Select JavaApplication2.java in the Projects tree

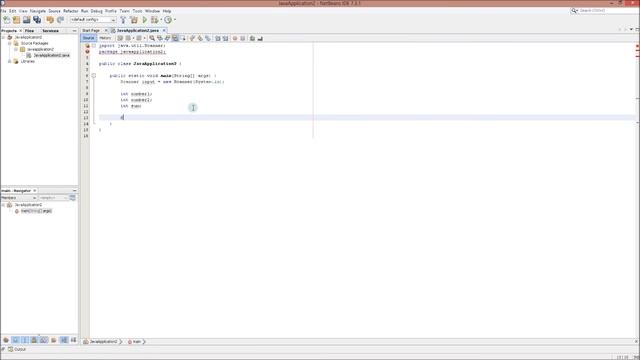(51, 55)
